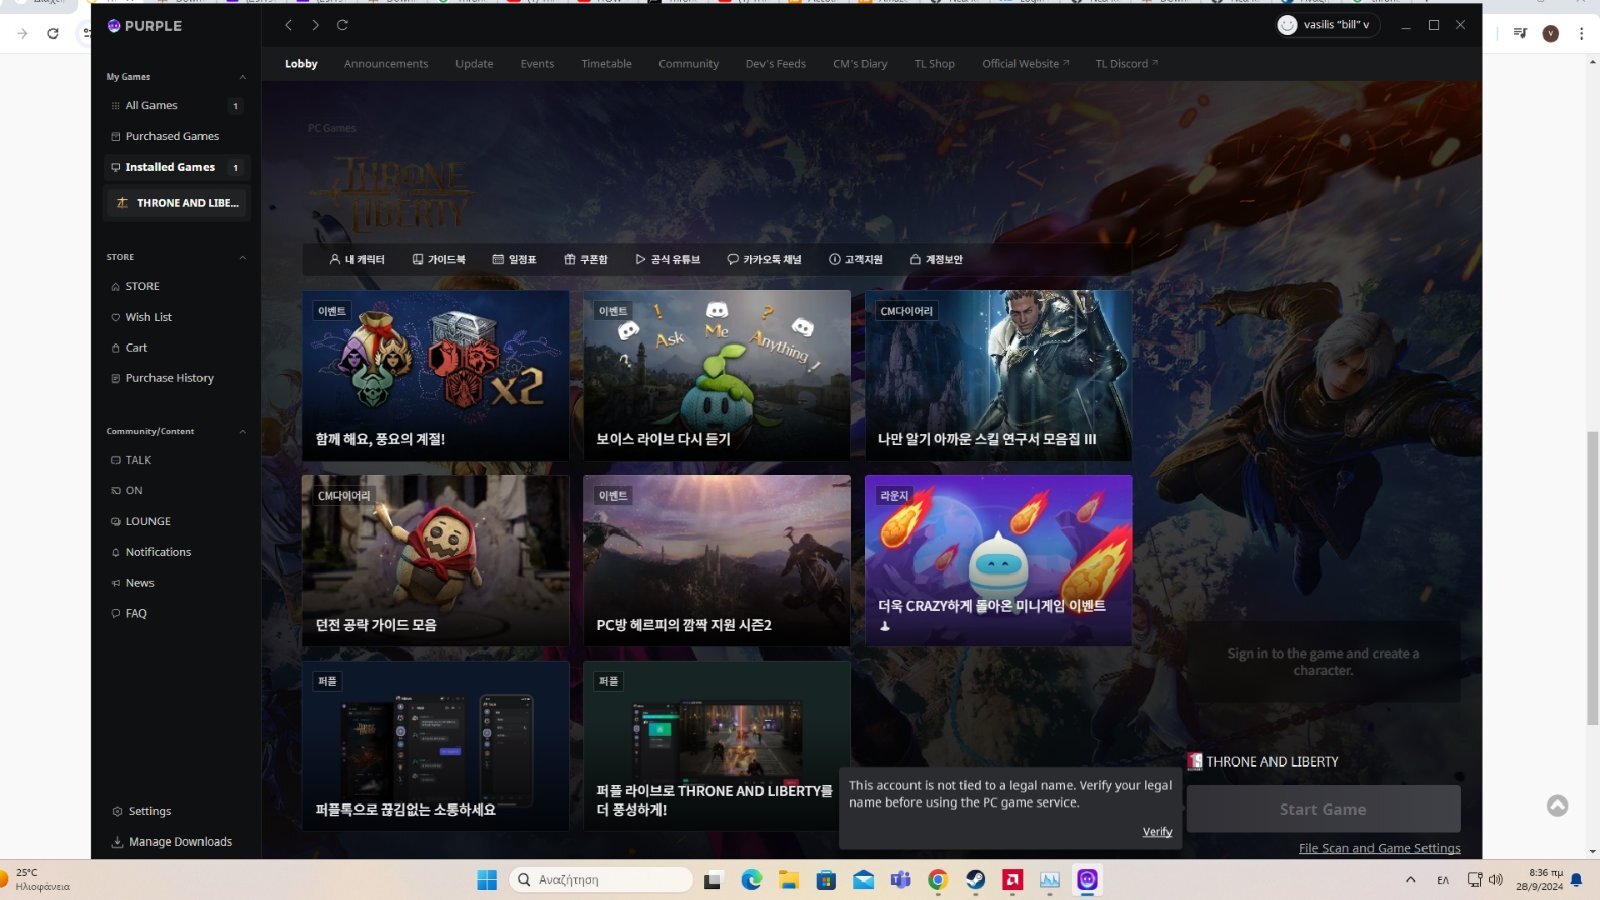Open the CM diary skill research card

998,376
